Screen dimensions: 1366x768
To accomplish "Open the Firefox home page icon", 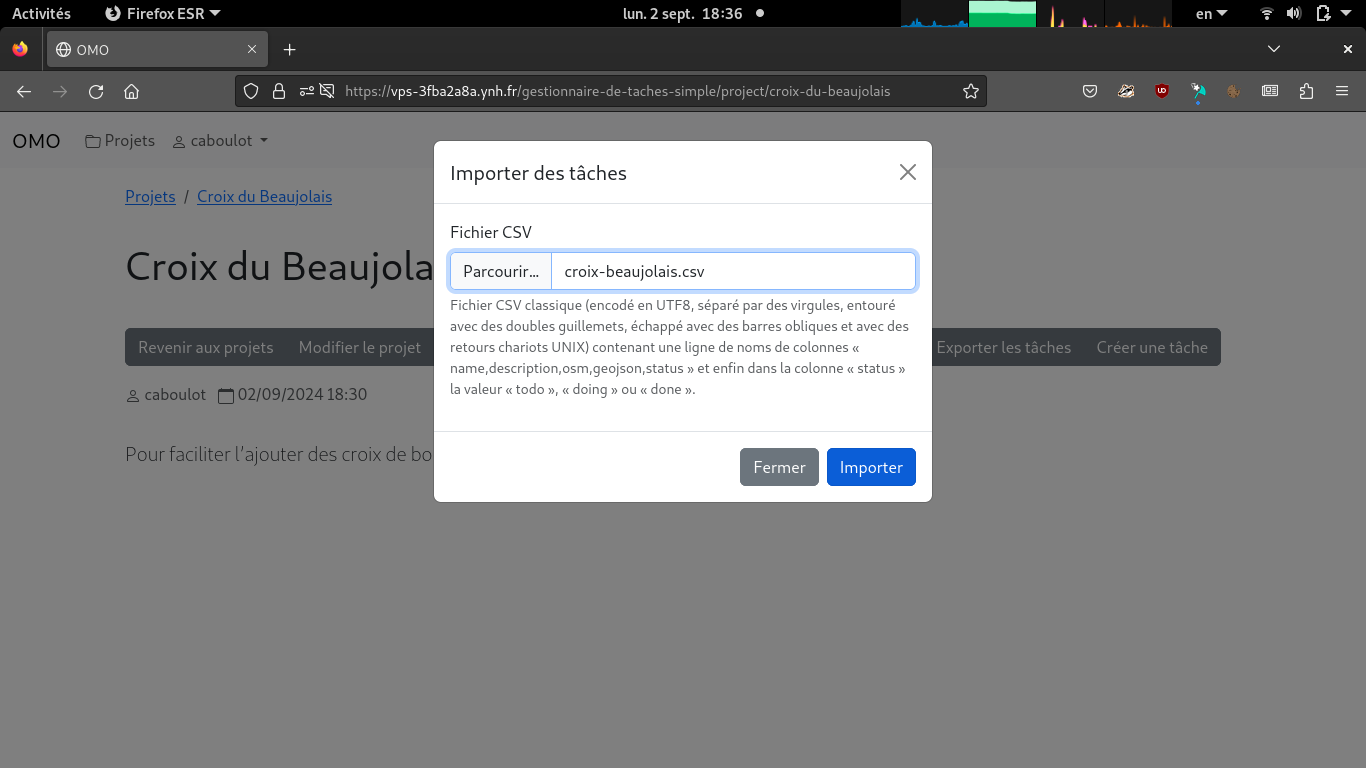I will tap(131, 91).
